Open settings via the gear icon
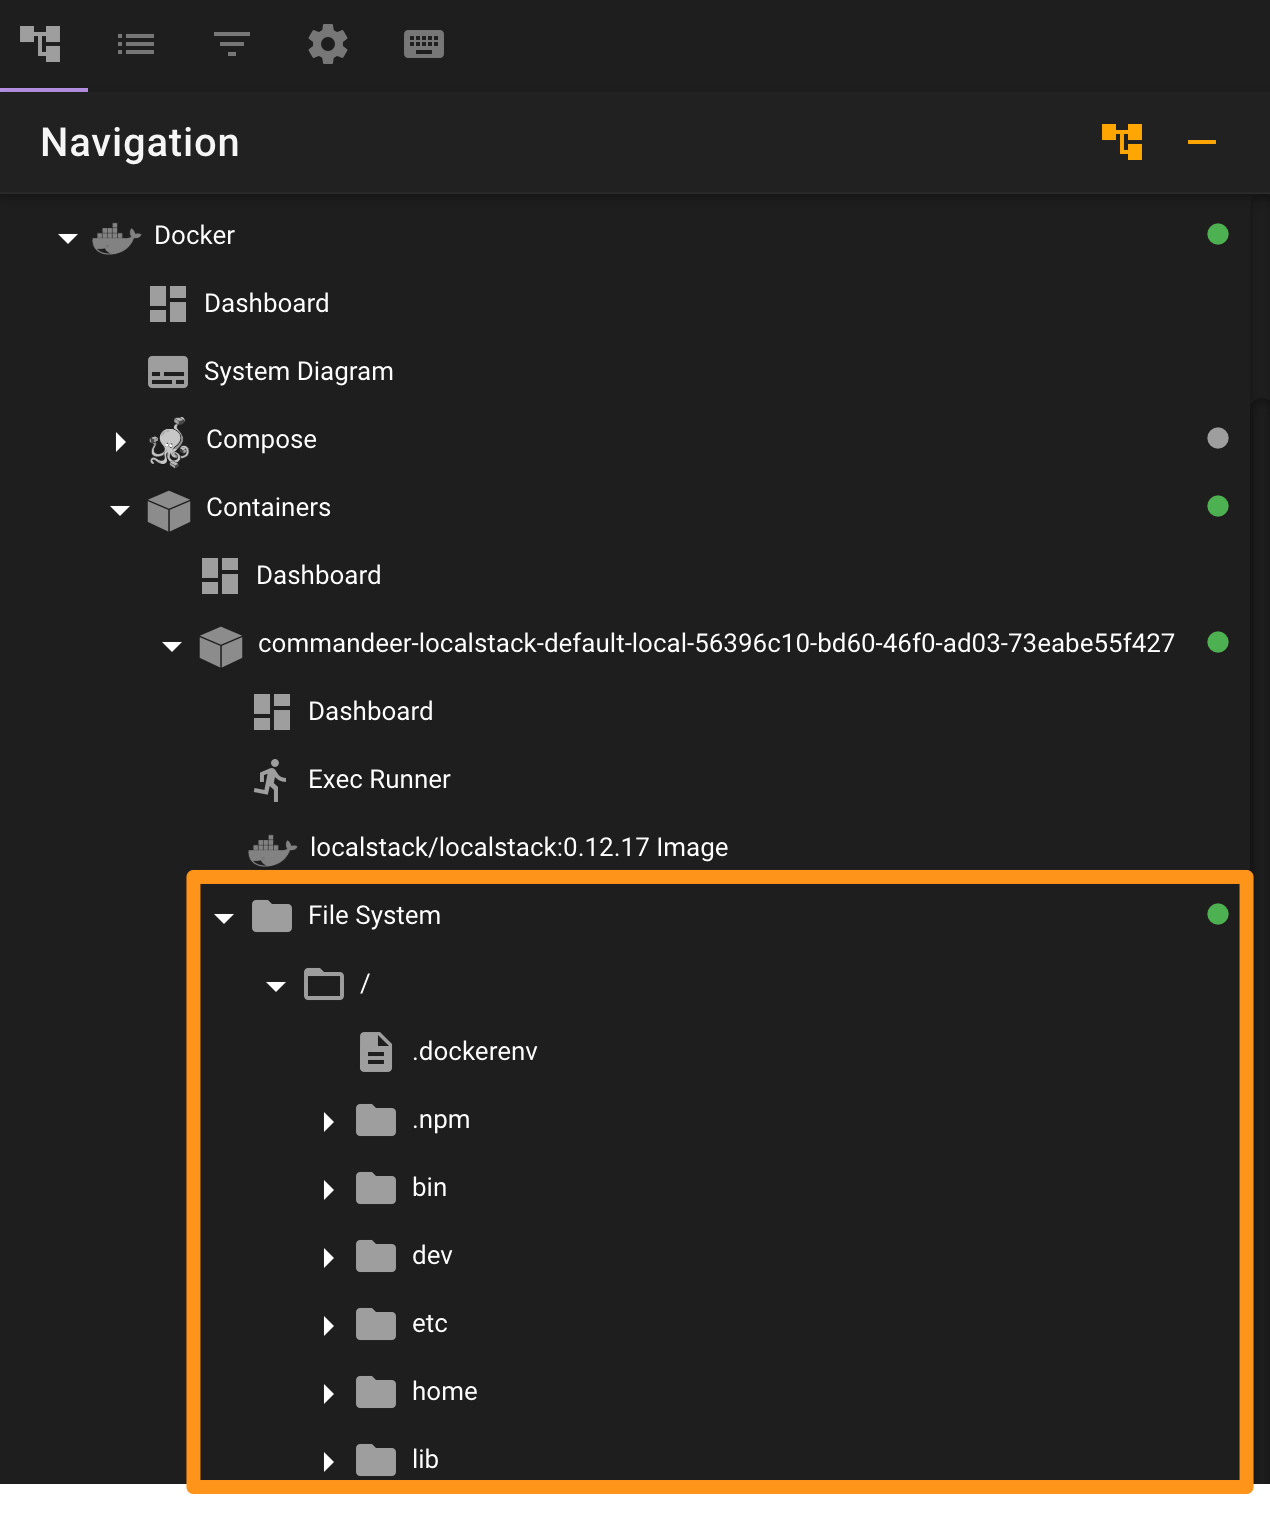Image resolution: width=1270 pixels, height=1536 pixels. tap(328, 44)
